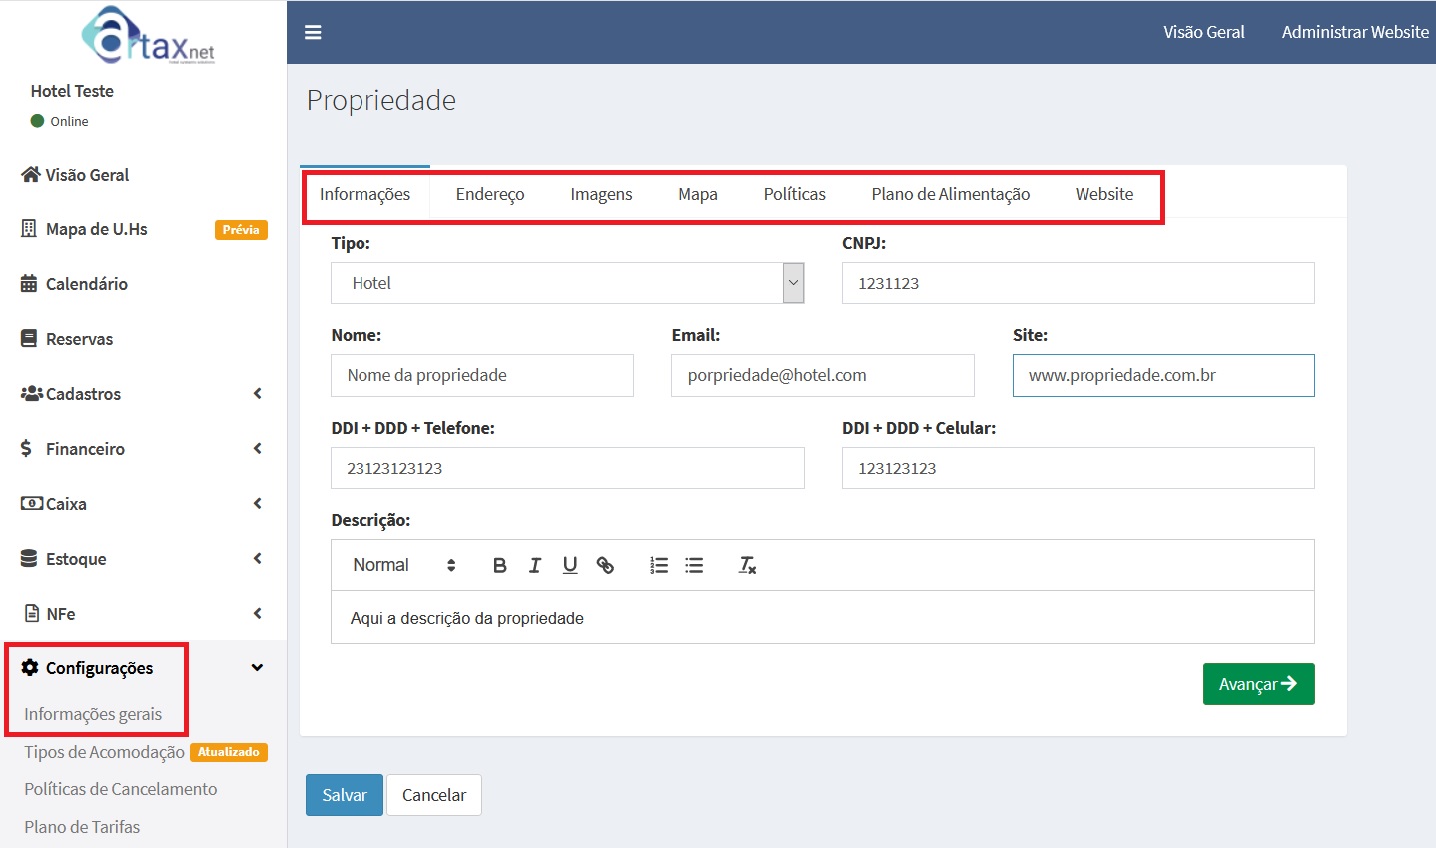Switch to the Imagens tab
The image size is (1436, 848).
coord(601,194)
